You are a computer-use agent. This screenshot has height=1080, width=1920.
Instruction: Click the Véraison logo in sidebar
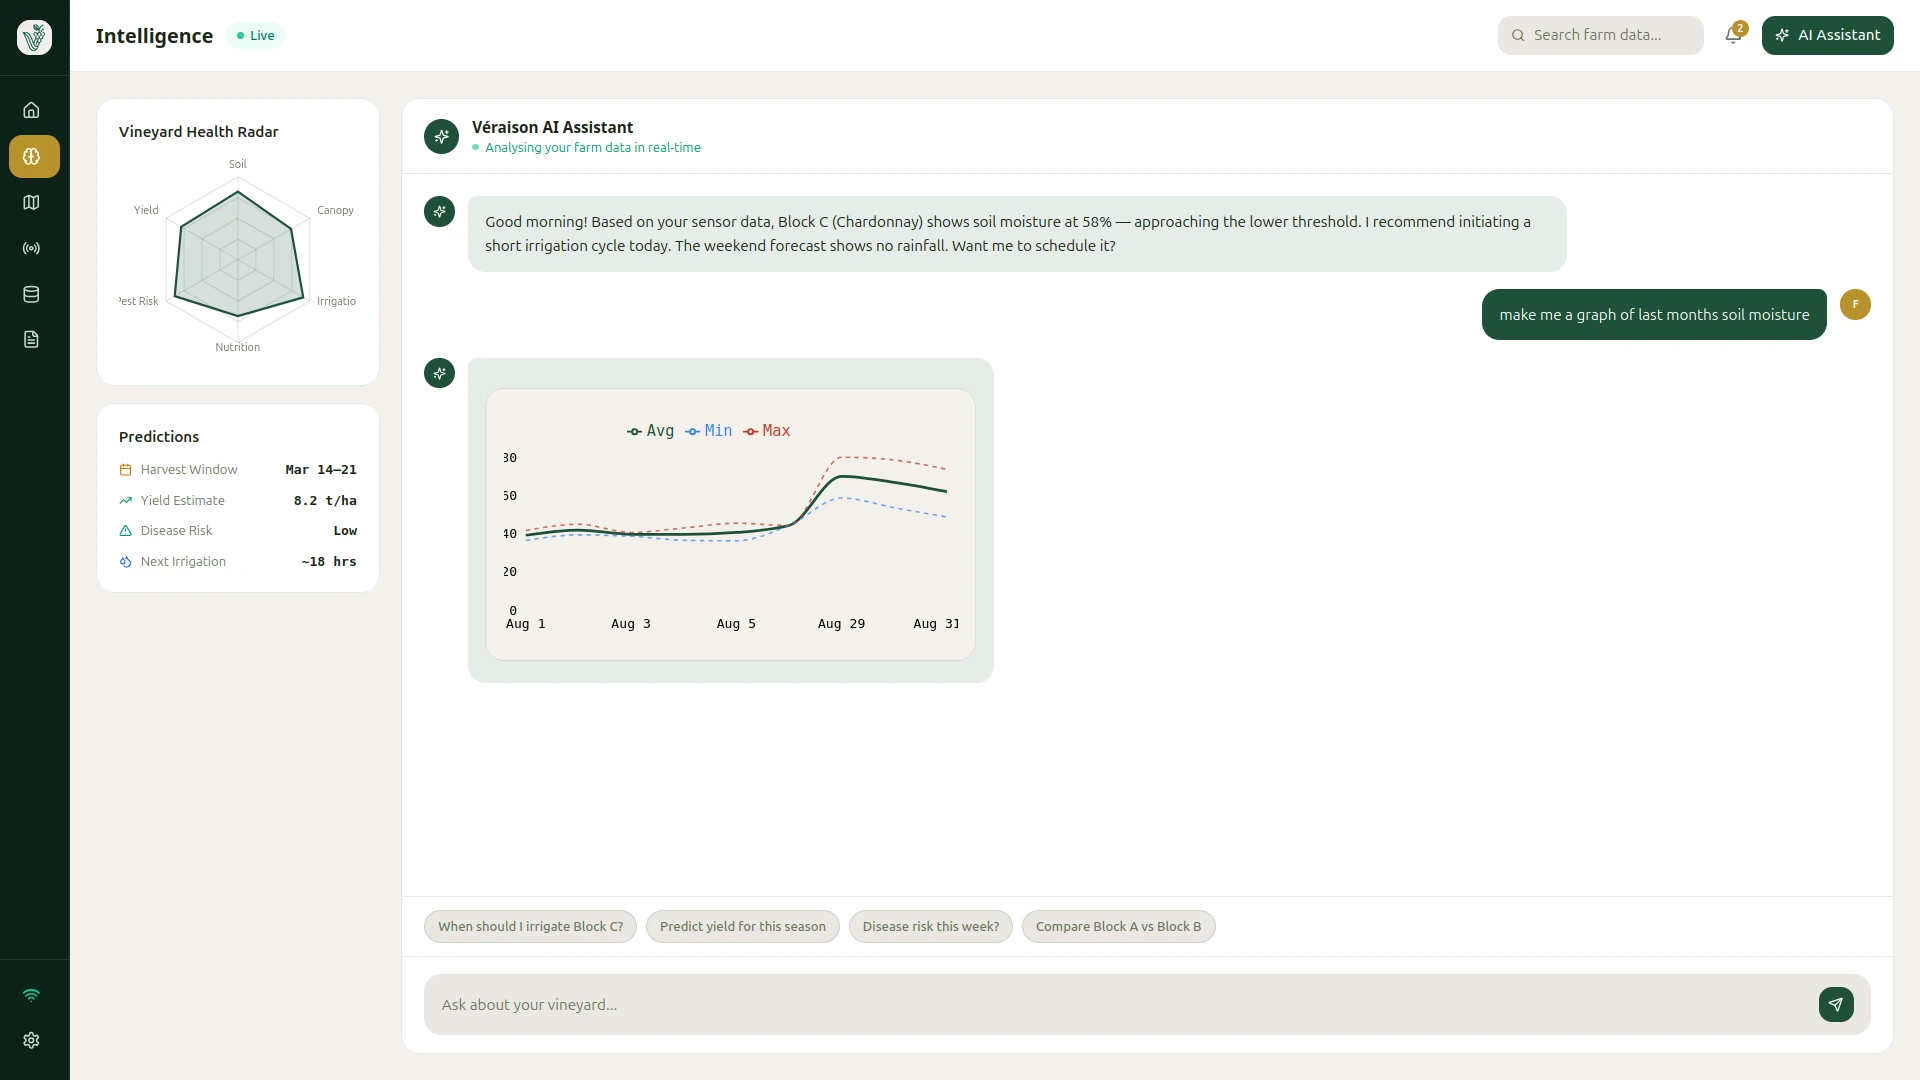point(34,37)
